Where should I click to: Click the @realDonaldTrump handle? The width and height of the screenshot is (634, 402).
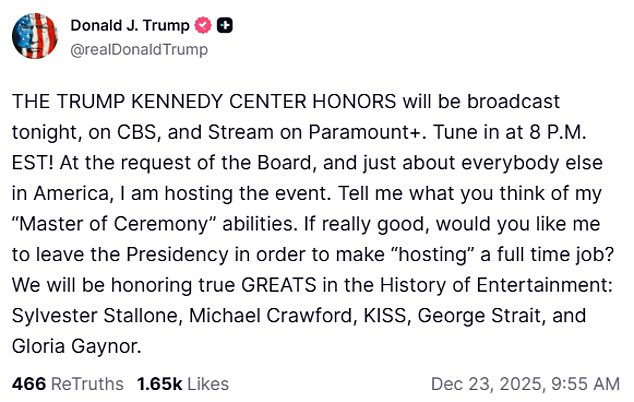coord(139,48)
